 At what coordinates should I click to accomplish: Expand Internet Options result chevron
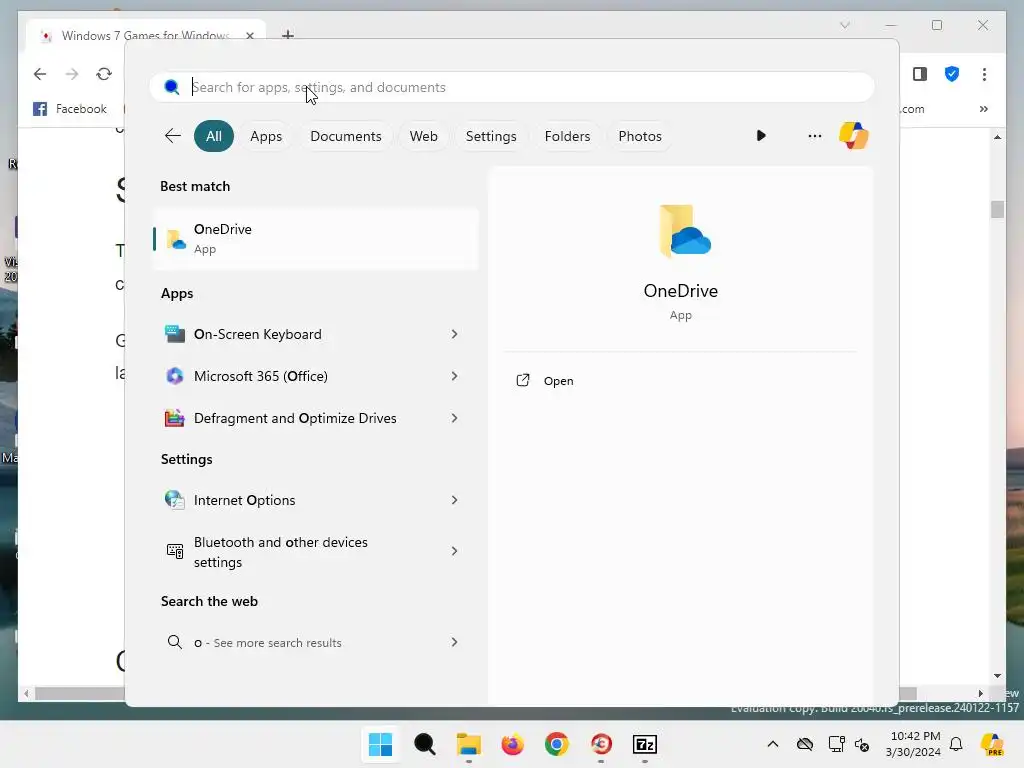[x=455, y=500]
